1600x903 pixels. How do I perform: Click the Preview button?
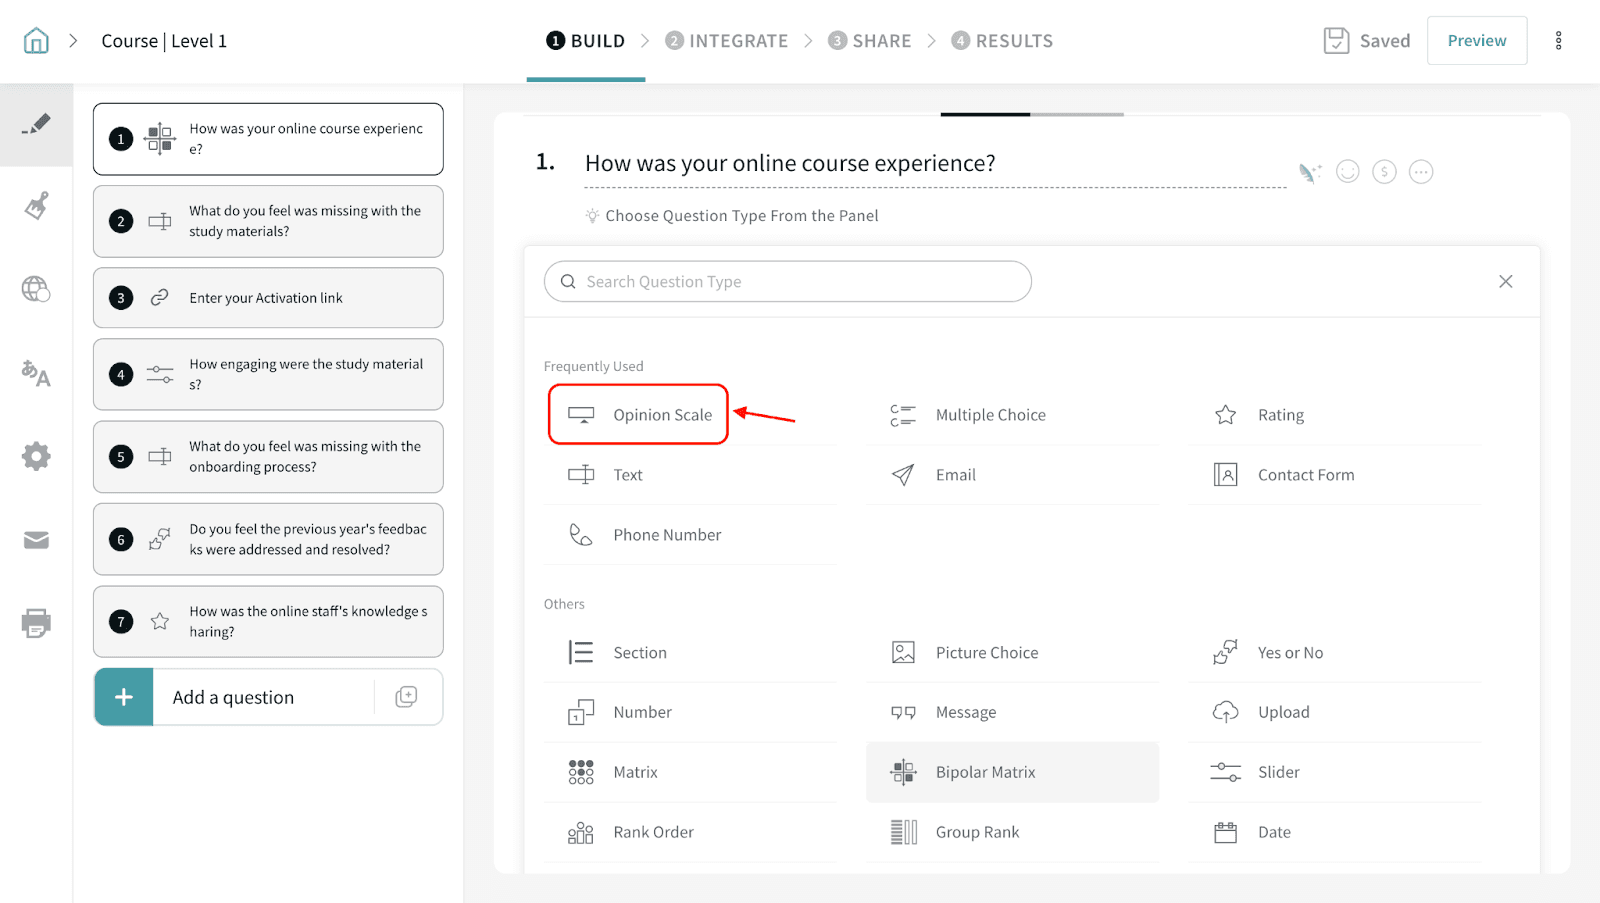click(x=1476, y=41)
